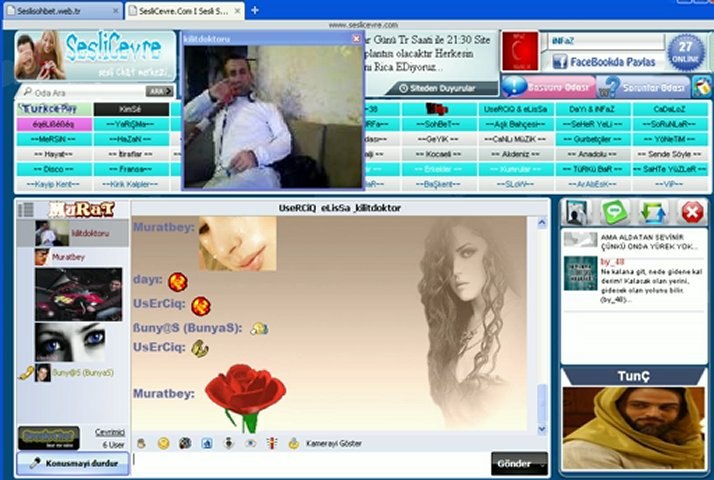The width and height of the screenshot is (714, 480).
Task: Click the chat scrollbar down arrow
Action: (542, 429)
